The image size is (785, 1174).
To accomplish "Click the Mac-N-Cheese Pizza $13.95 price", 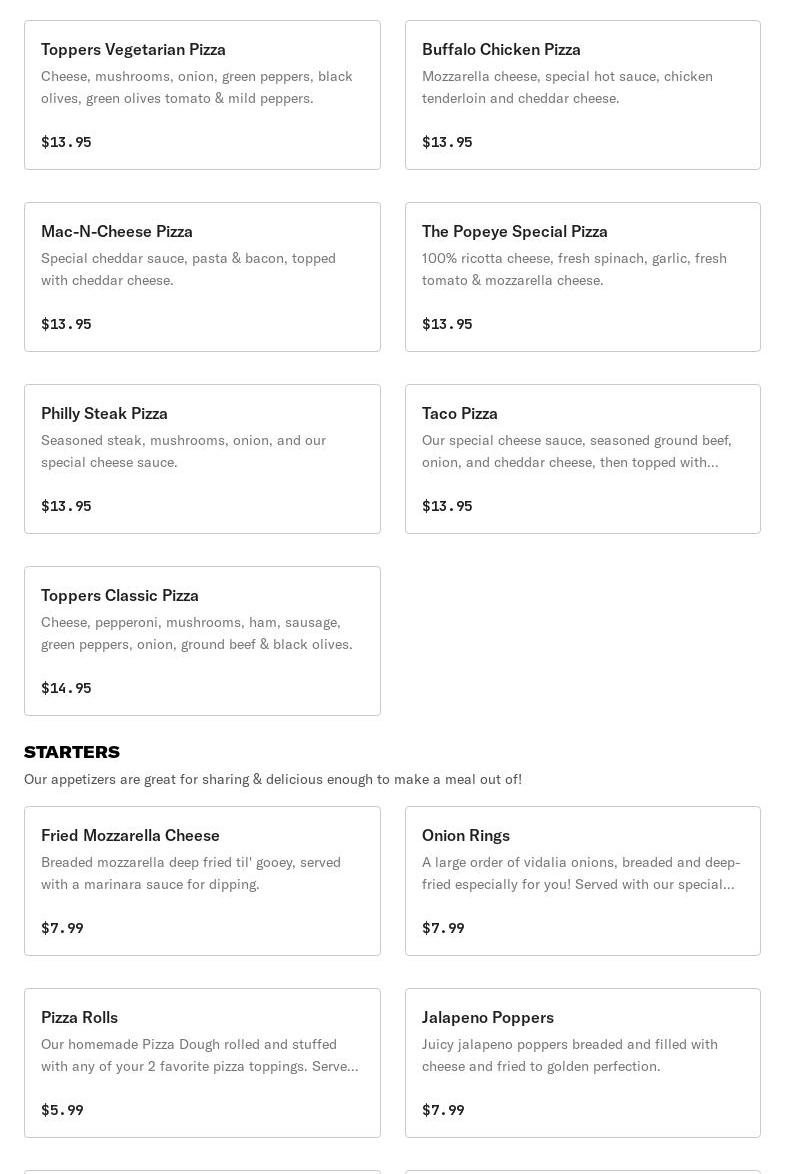I will pos(66,324).
